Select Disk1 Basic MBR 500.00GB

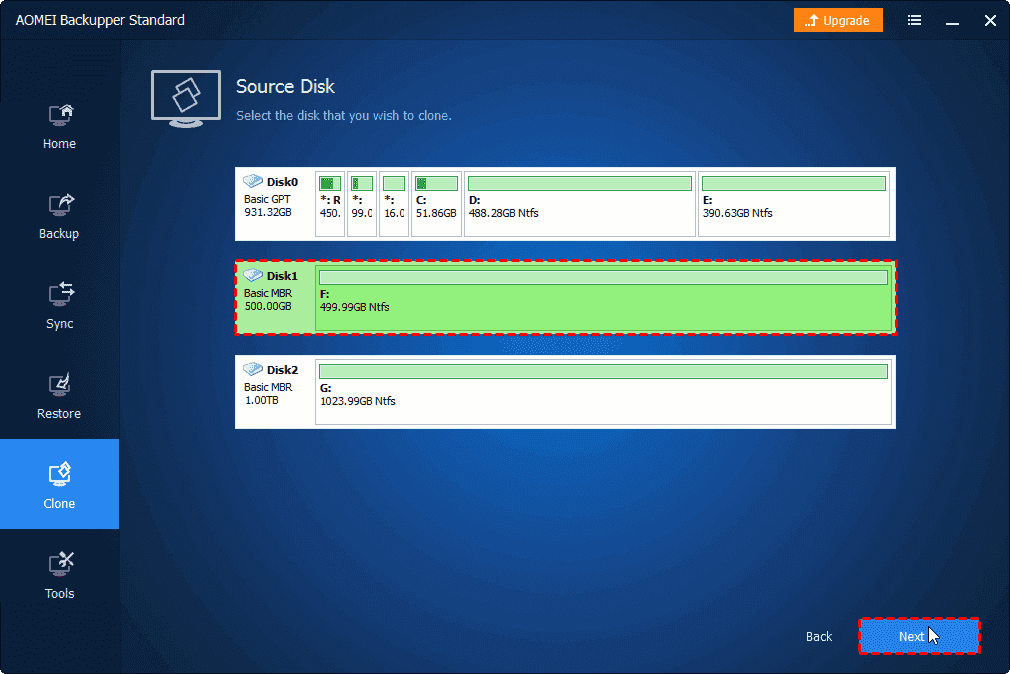tap(565, 298)
